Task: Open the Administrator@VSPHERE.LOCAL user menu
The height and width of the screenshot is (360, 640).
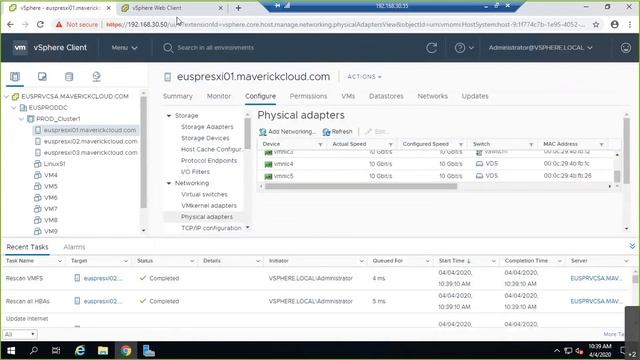Action: pyautogui.click(x=540, y=48)
